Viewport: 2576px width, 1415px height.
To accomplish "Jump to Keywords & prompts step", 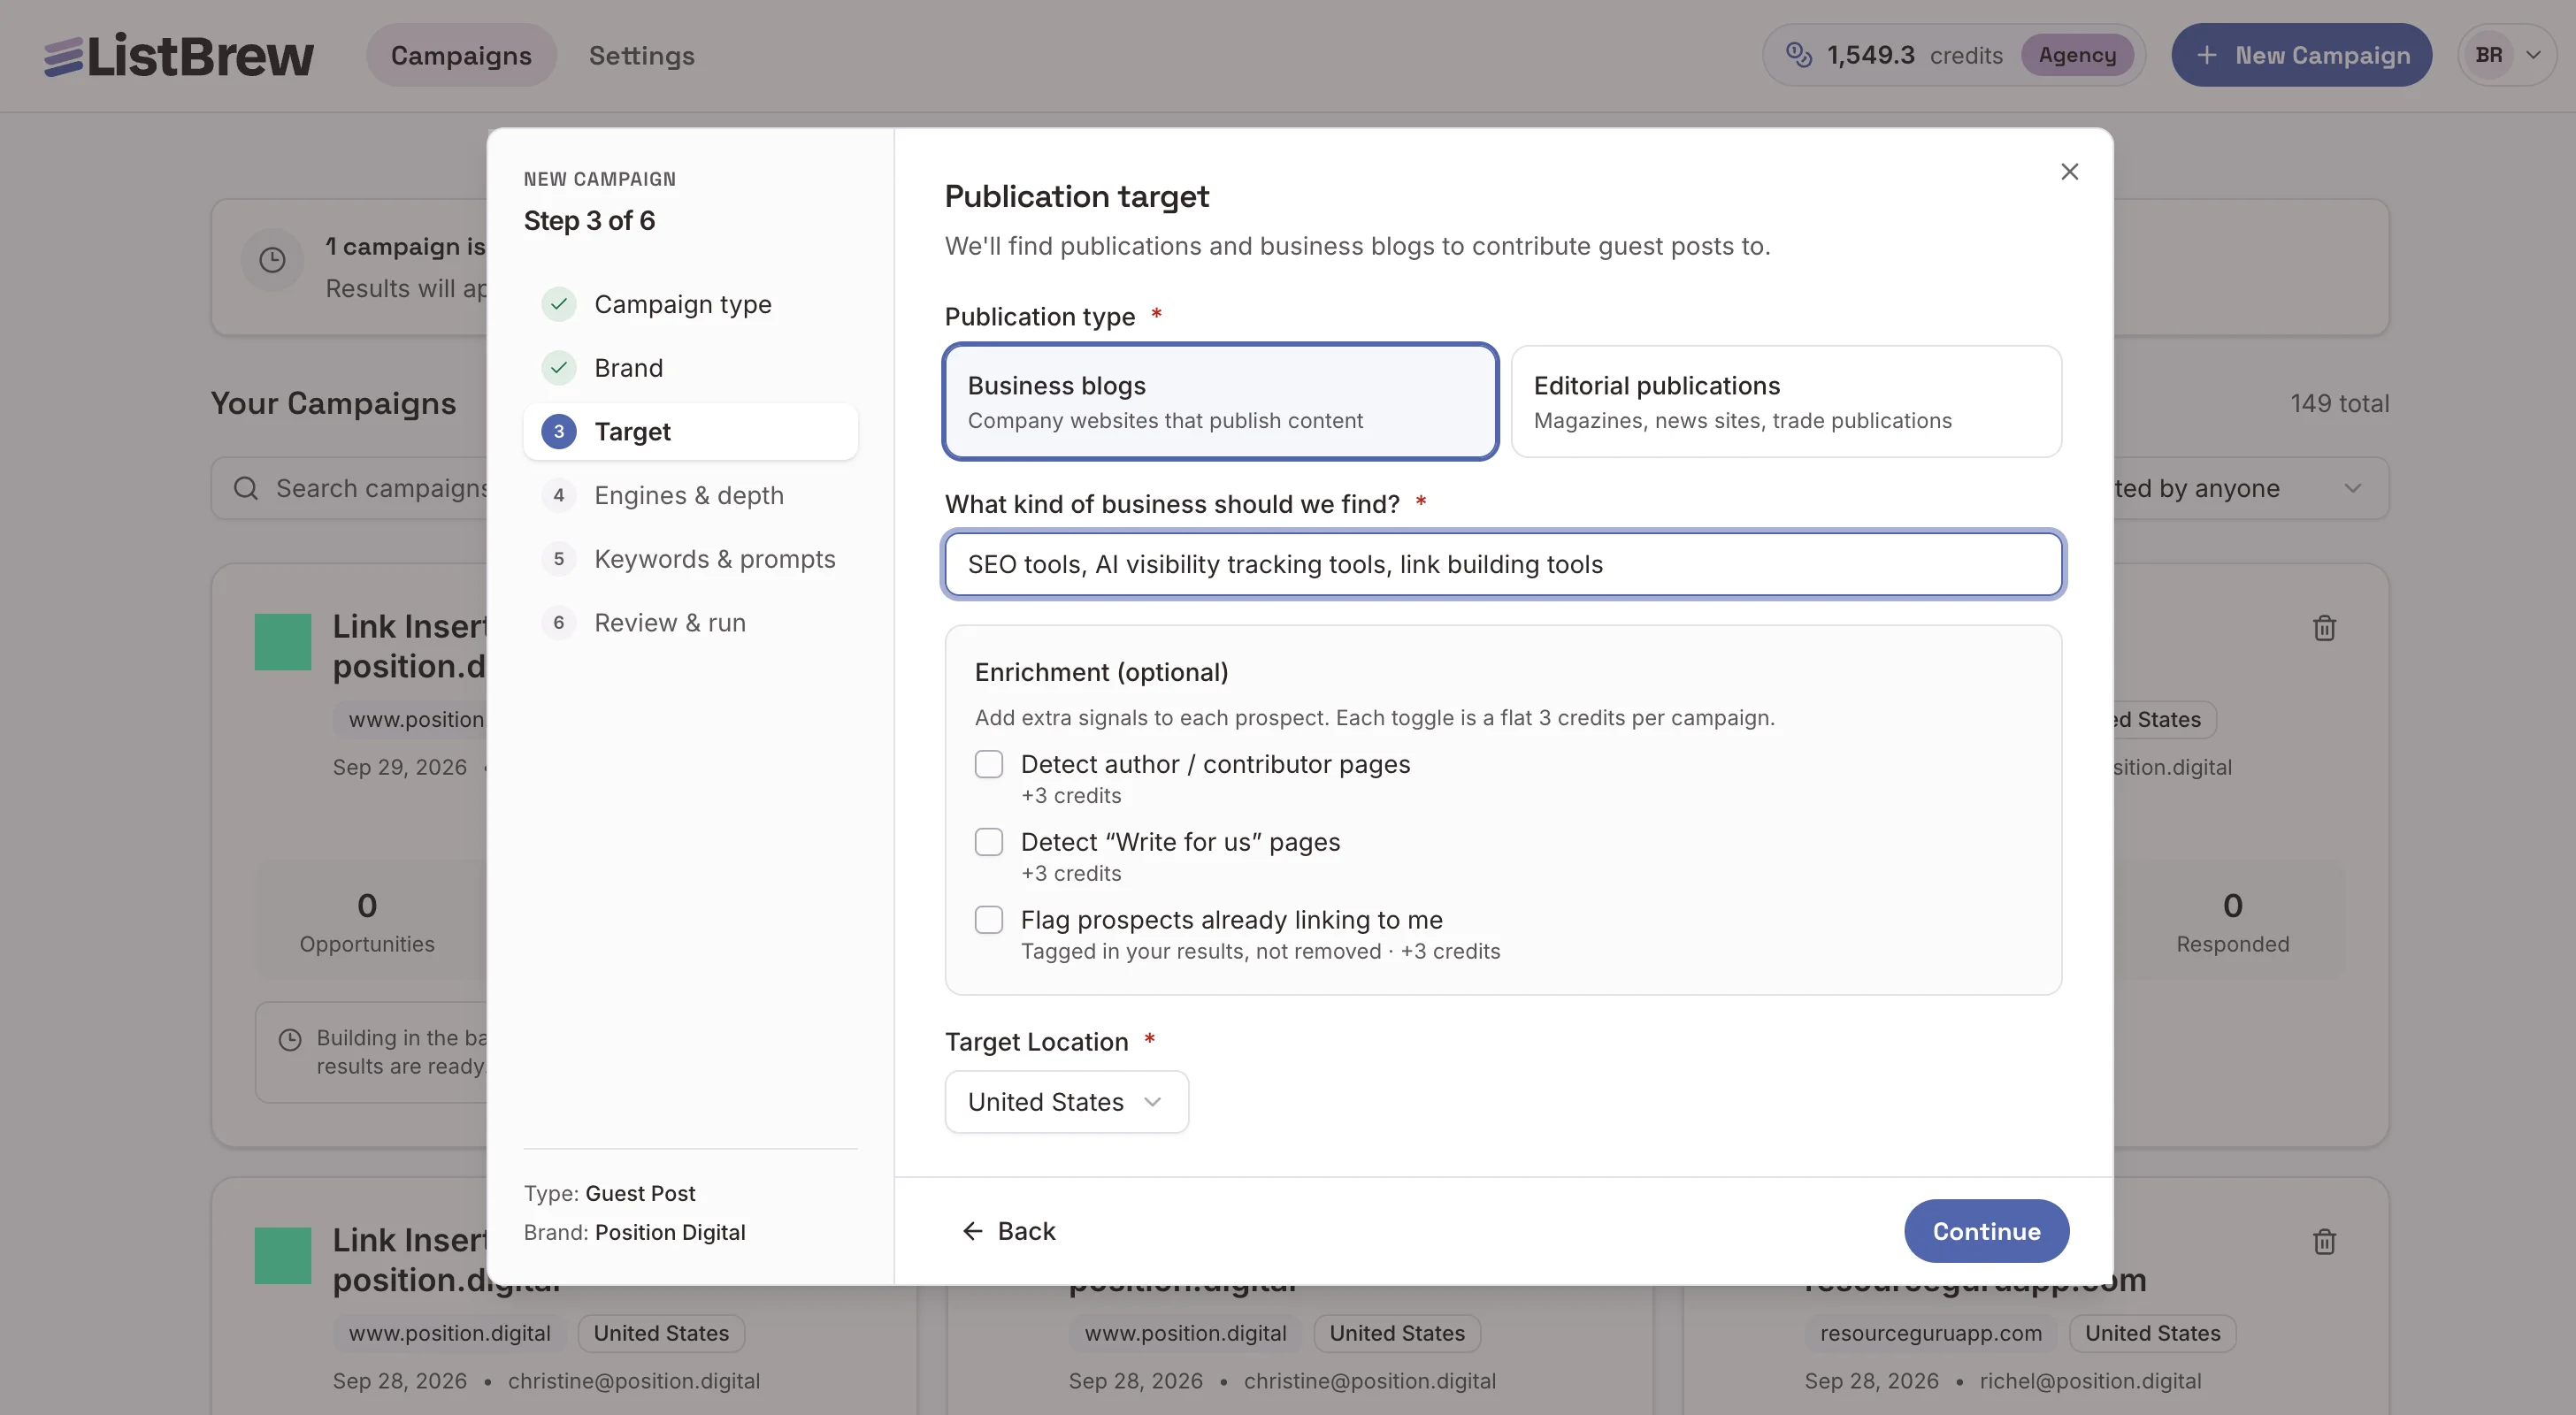I will 690,559.
